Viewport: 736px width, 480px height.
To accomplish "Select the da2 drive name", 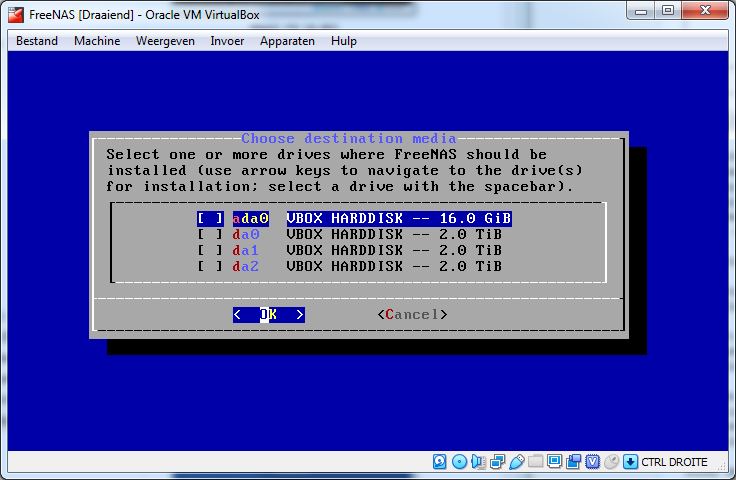I will click(x=245, y=266).
